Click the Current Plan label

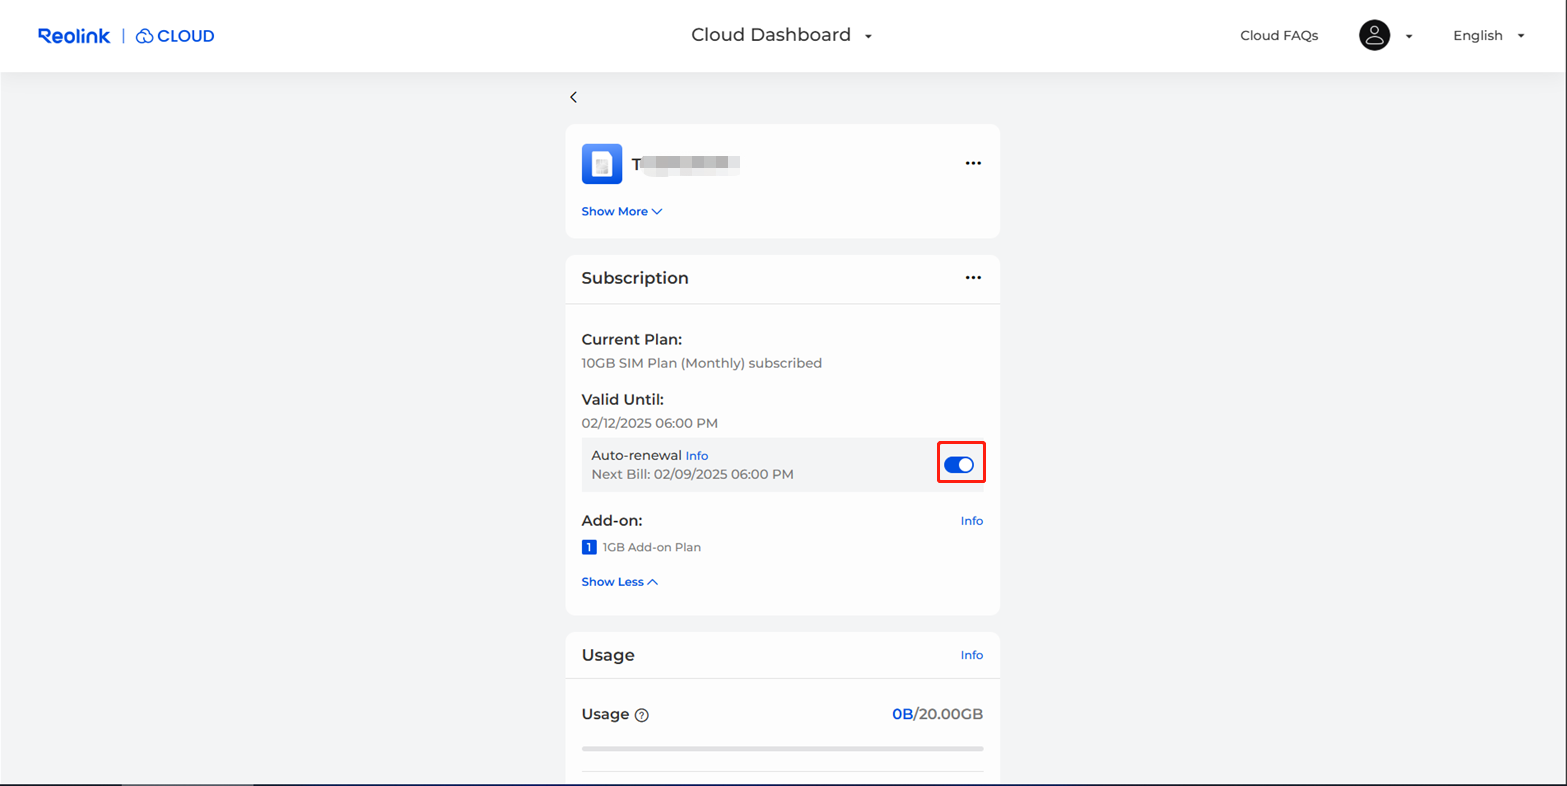pos(632,340)
